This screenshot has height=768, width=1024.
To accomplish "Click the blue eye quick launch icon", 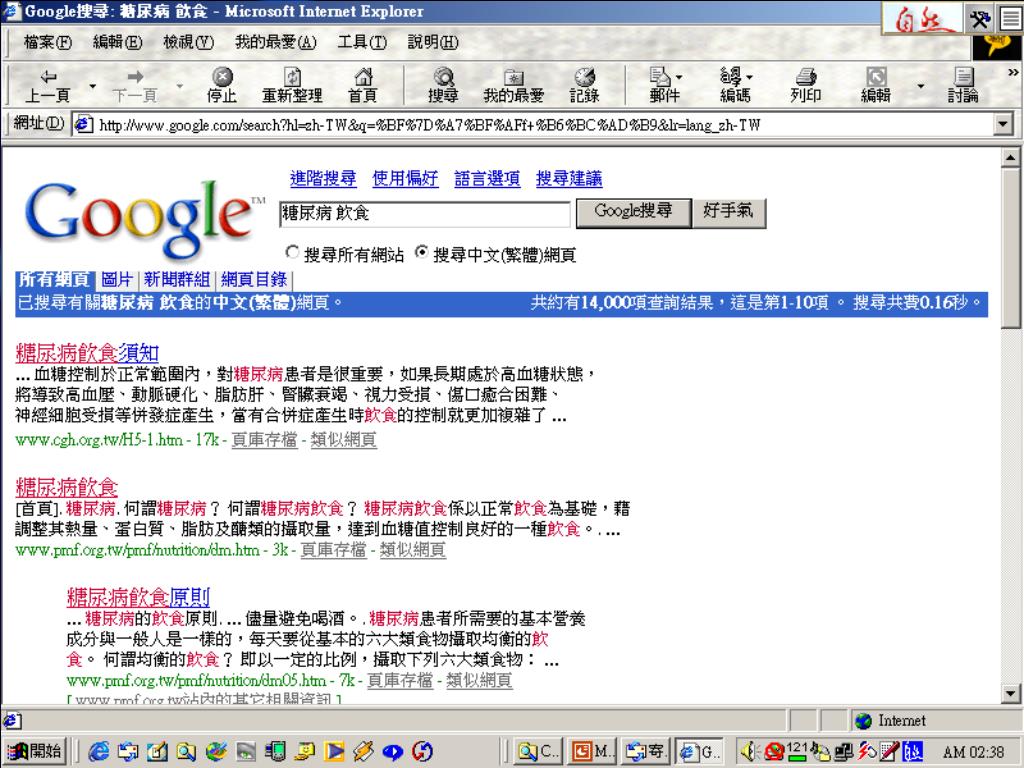I will (392, 752).
